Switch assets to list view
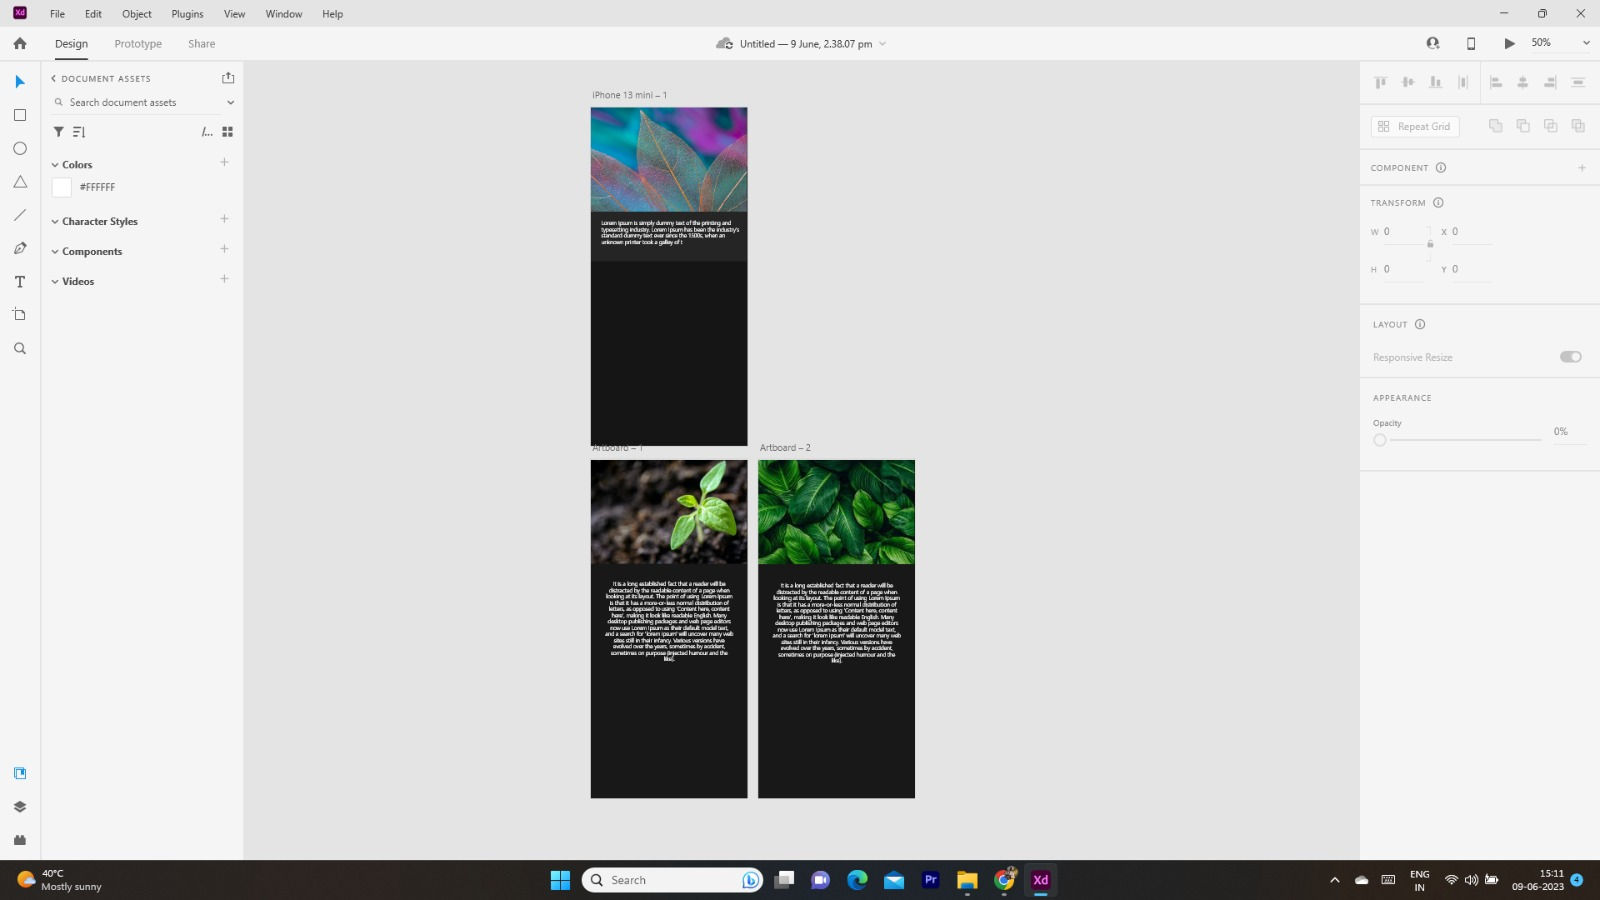The image size is (1600, 900). pos(207,131)
